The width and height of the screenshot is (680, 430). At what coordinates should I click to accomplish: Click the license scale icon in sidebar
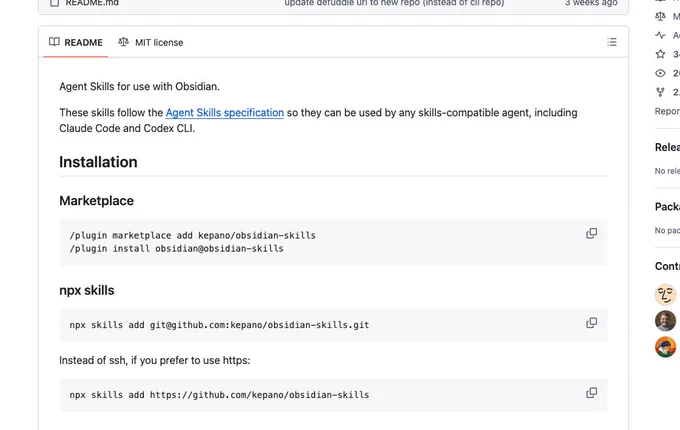pyautogui.click(x=660, y=16)
